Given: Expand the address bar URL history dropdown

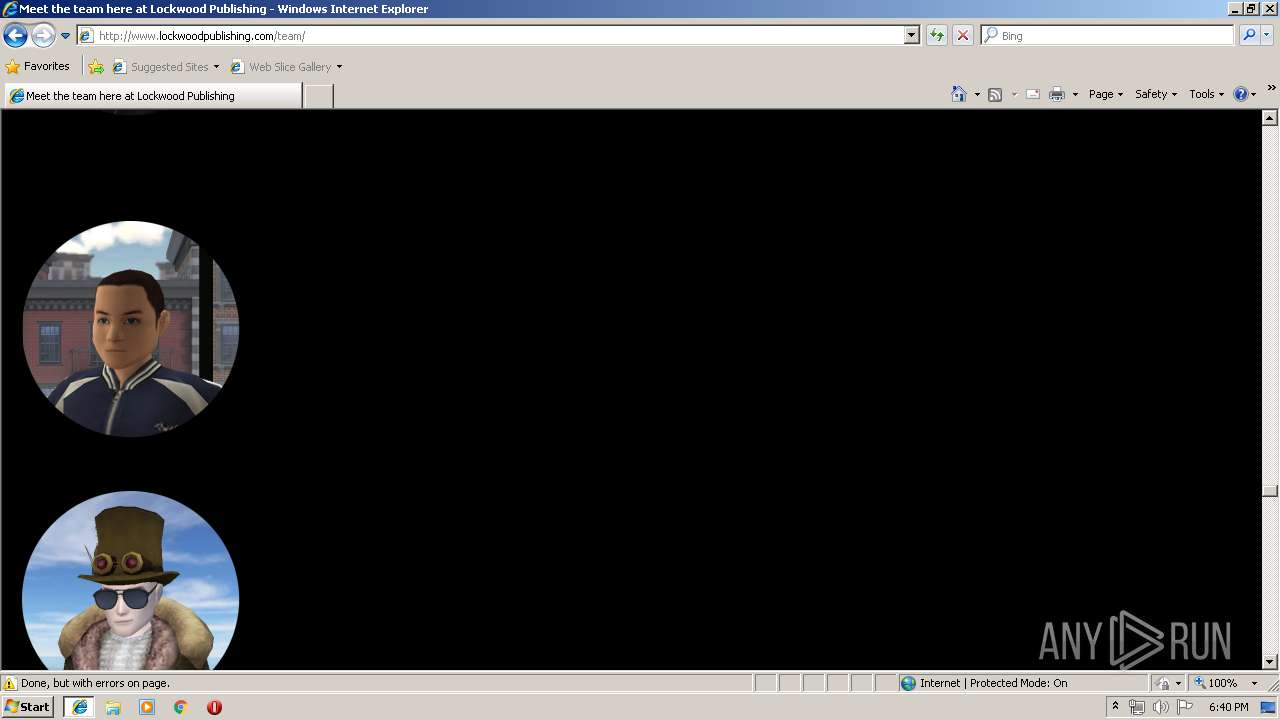Looking at the screenshot, I should point(912,36).
